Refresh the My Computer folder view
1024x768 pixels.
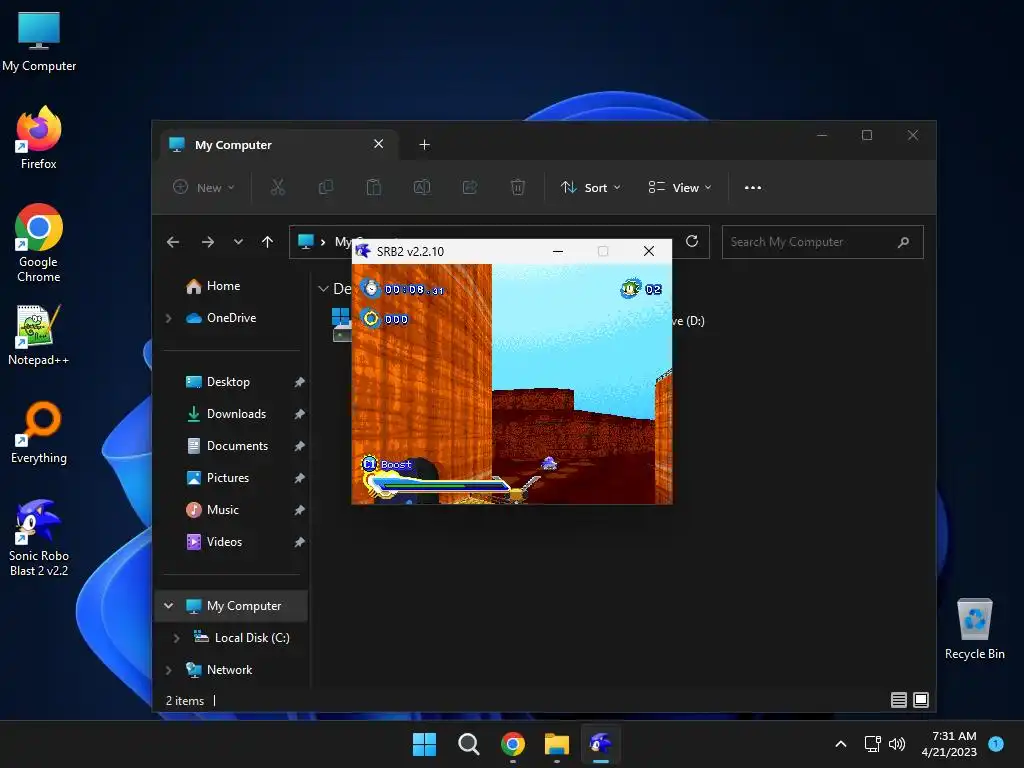click(692, 242)
